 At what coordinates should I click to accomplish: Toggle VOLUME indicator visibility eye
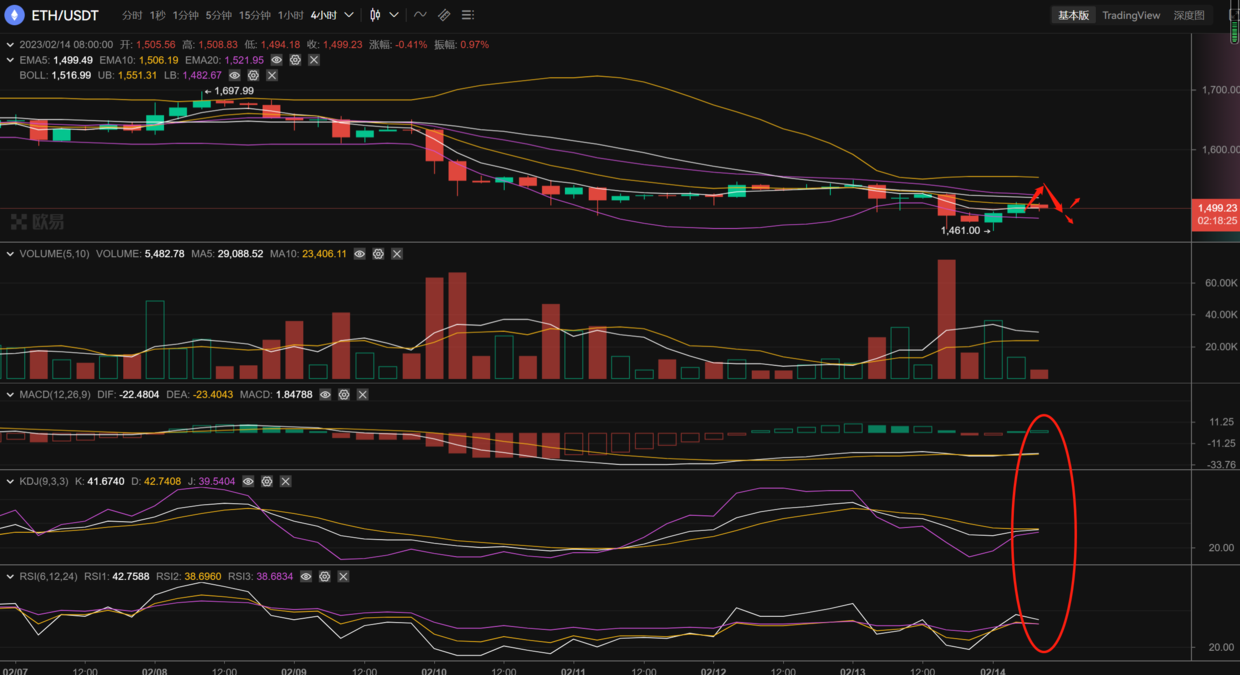click(x=360, y=254)
